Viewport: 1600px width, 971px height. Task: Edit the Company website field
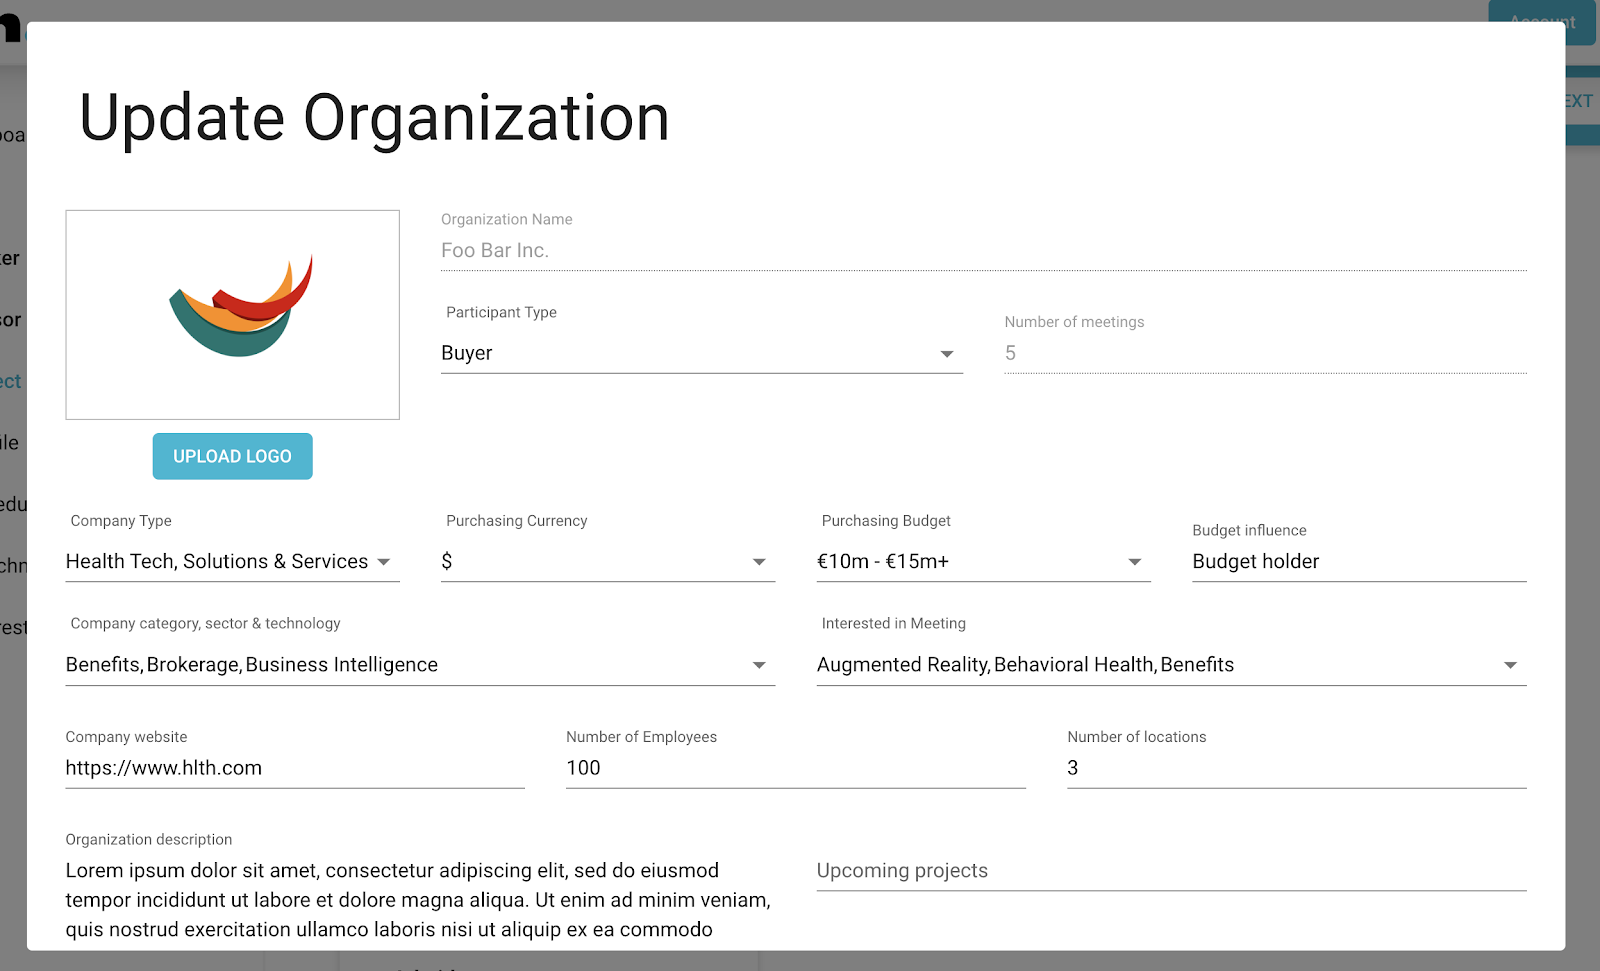click(295, 768)
